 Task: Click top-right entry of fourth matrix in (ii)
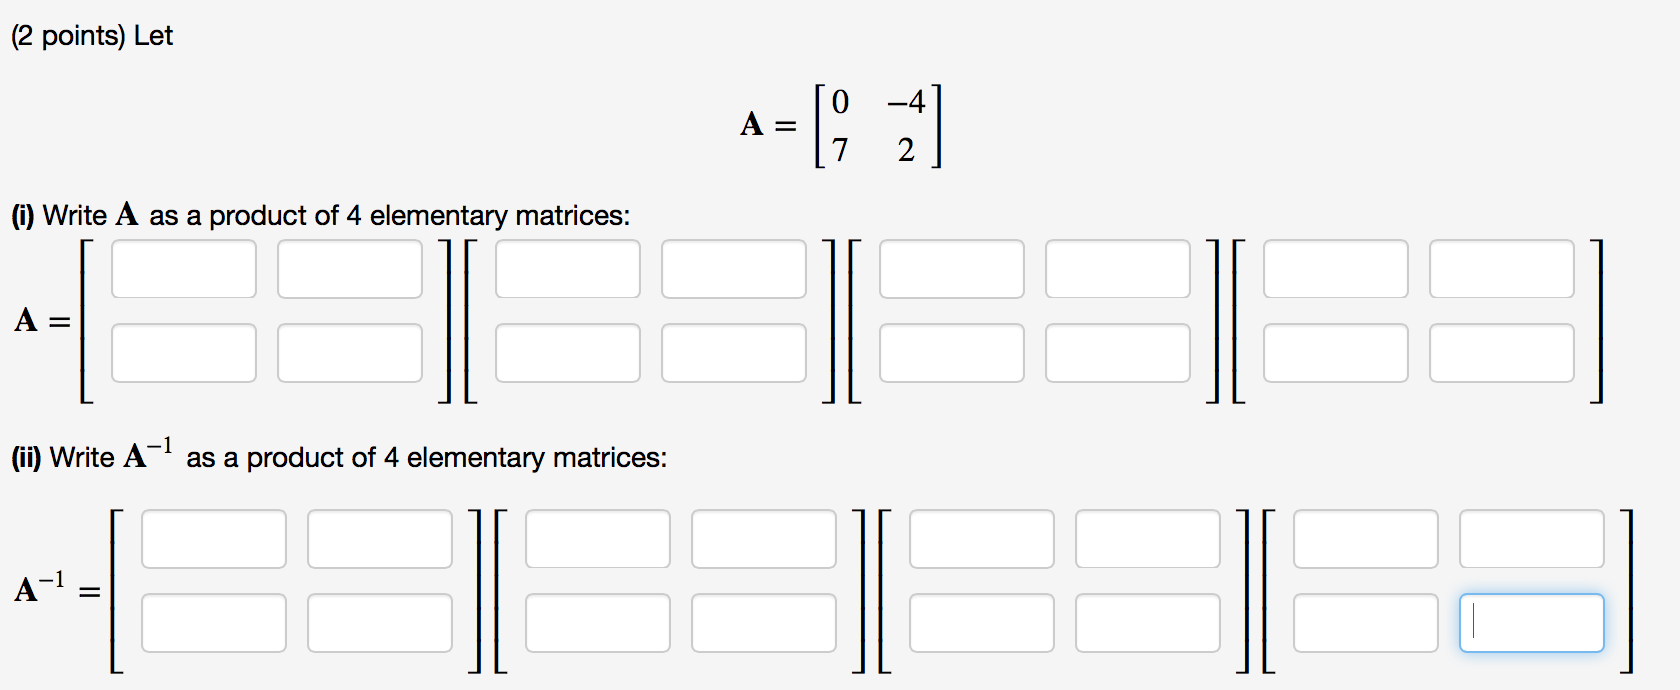tap(1531, 539)
